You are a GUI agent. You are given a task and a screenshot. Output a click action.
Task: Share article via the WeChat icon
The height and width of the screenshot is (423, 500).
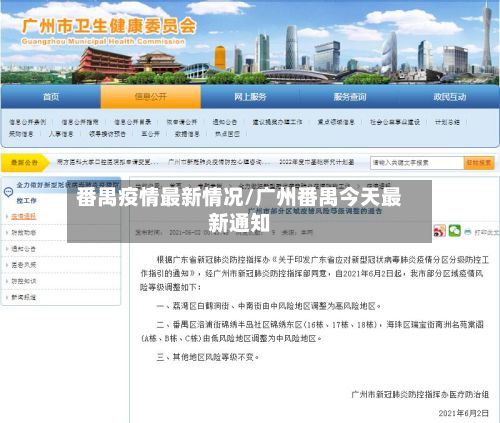click(455, 231)
